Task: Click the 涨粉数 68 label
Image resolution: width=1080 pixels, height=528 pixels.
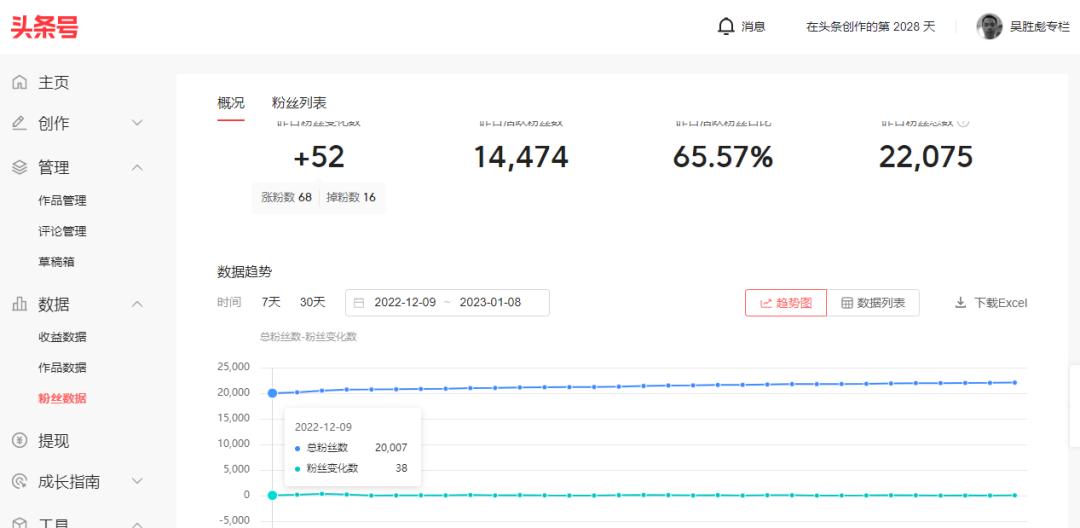Action: 287,198
